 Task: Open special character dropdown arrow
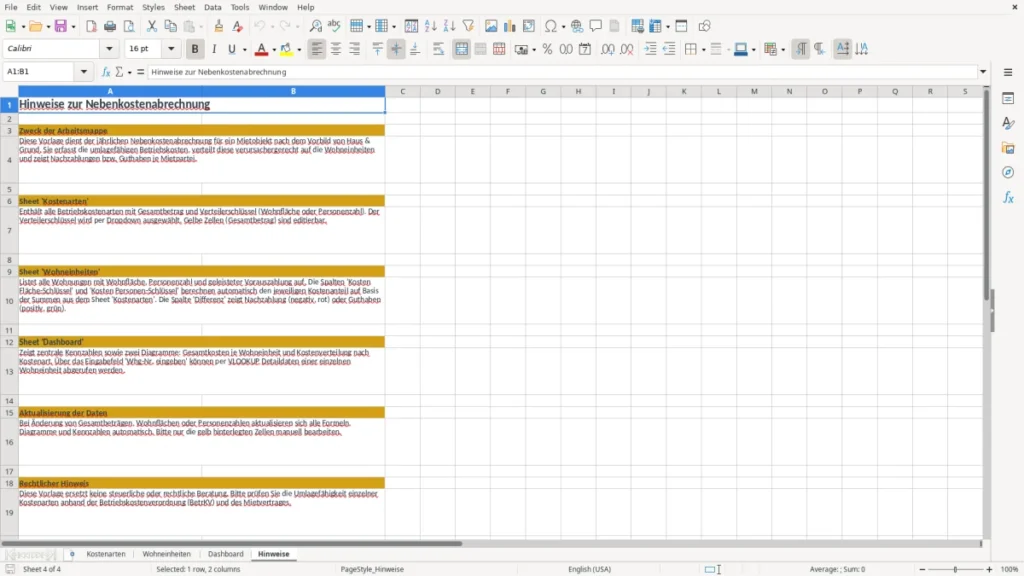tap(563, 27)
